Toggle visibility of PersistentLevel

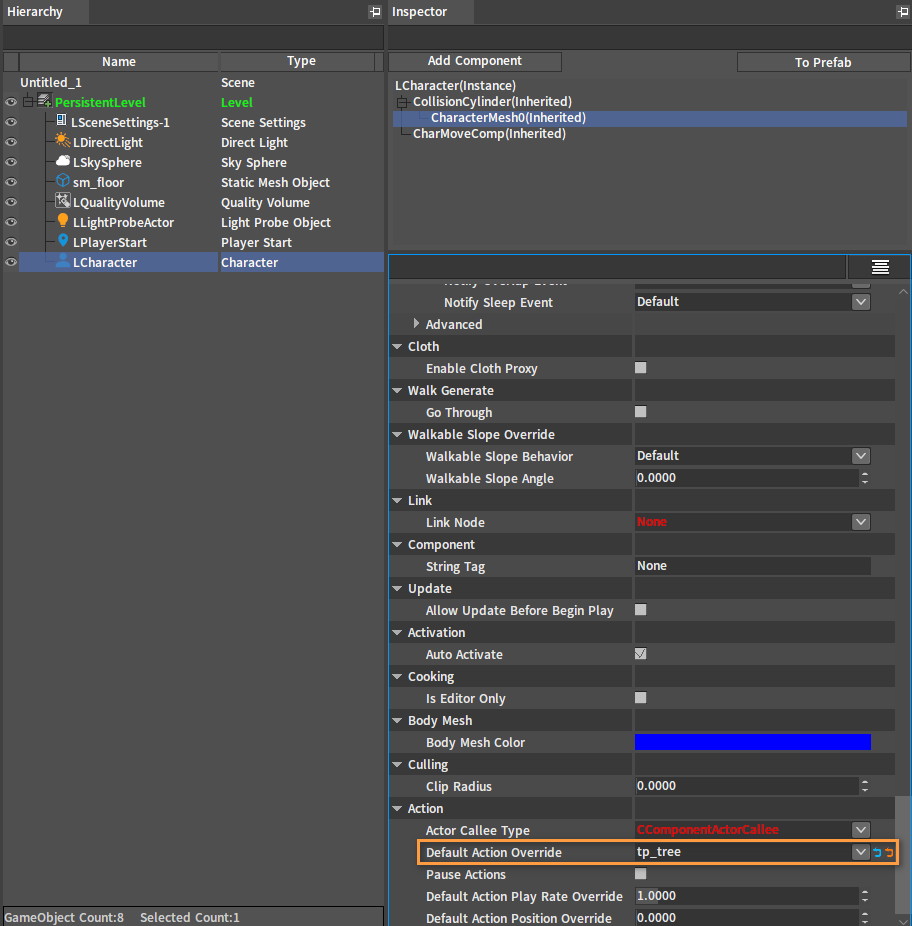(11, 102)
